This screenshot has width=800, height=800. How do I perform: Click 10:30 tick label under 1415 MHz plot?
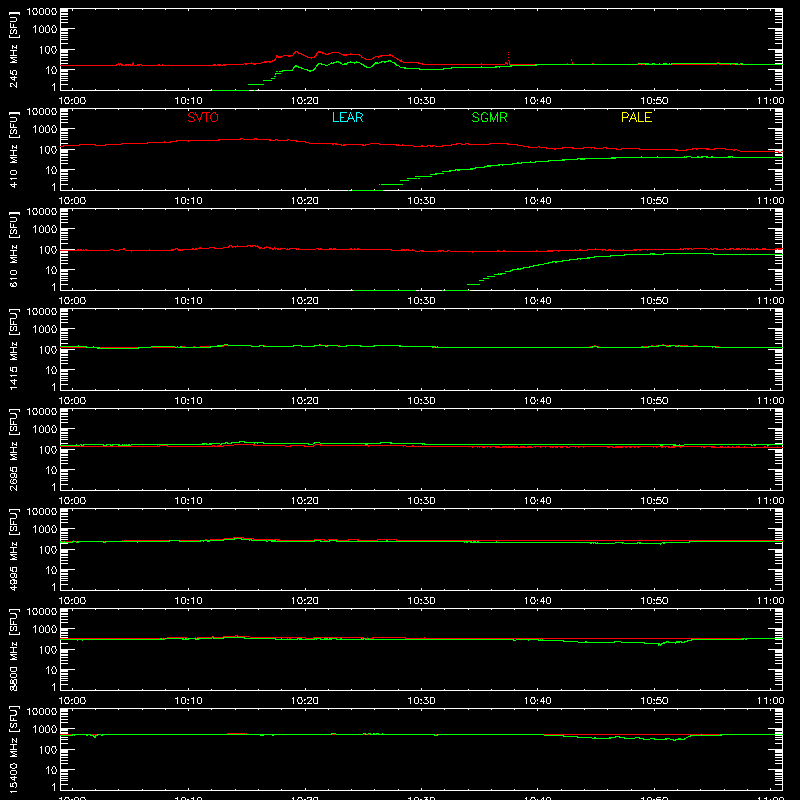click(421, 401)
